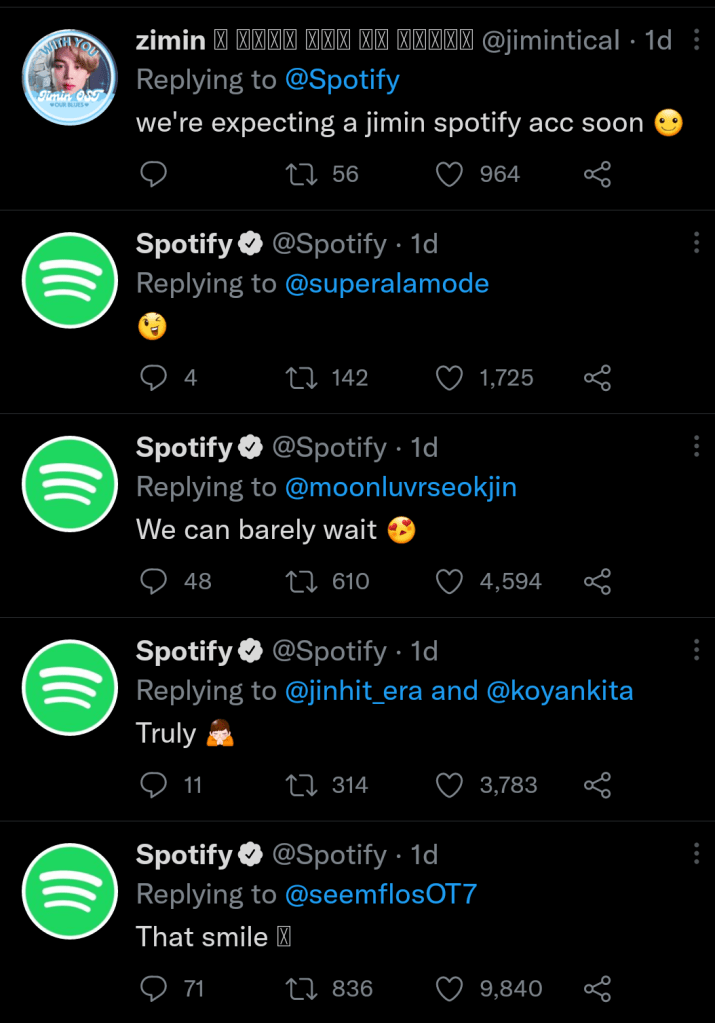Open more options for zimin's tweet
This screenshot has height=1023, width=715.
(x=696, y=41)
